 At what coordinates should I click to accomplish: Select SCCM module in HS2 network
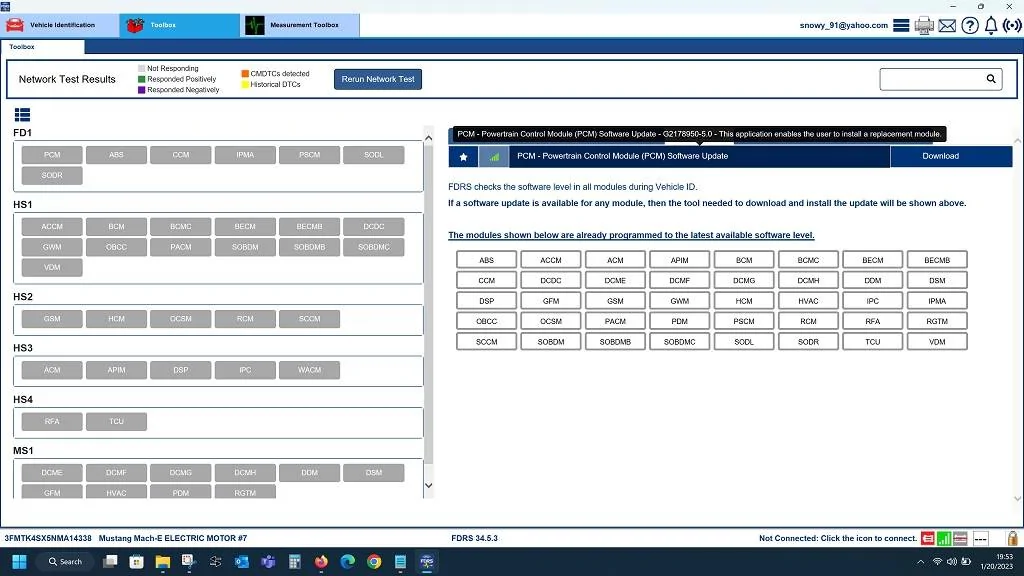click(x=310, y=319)
